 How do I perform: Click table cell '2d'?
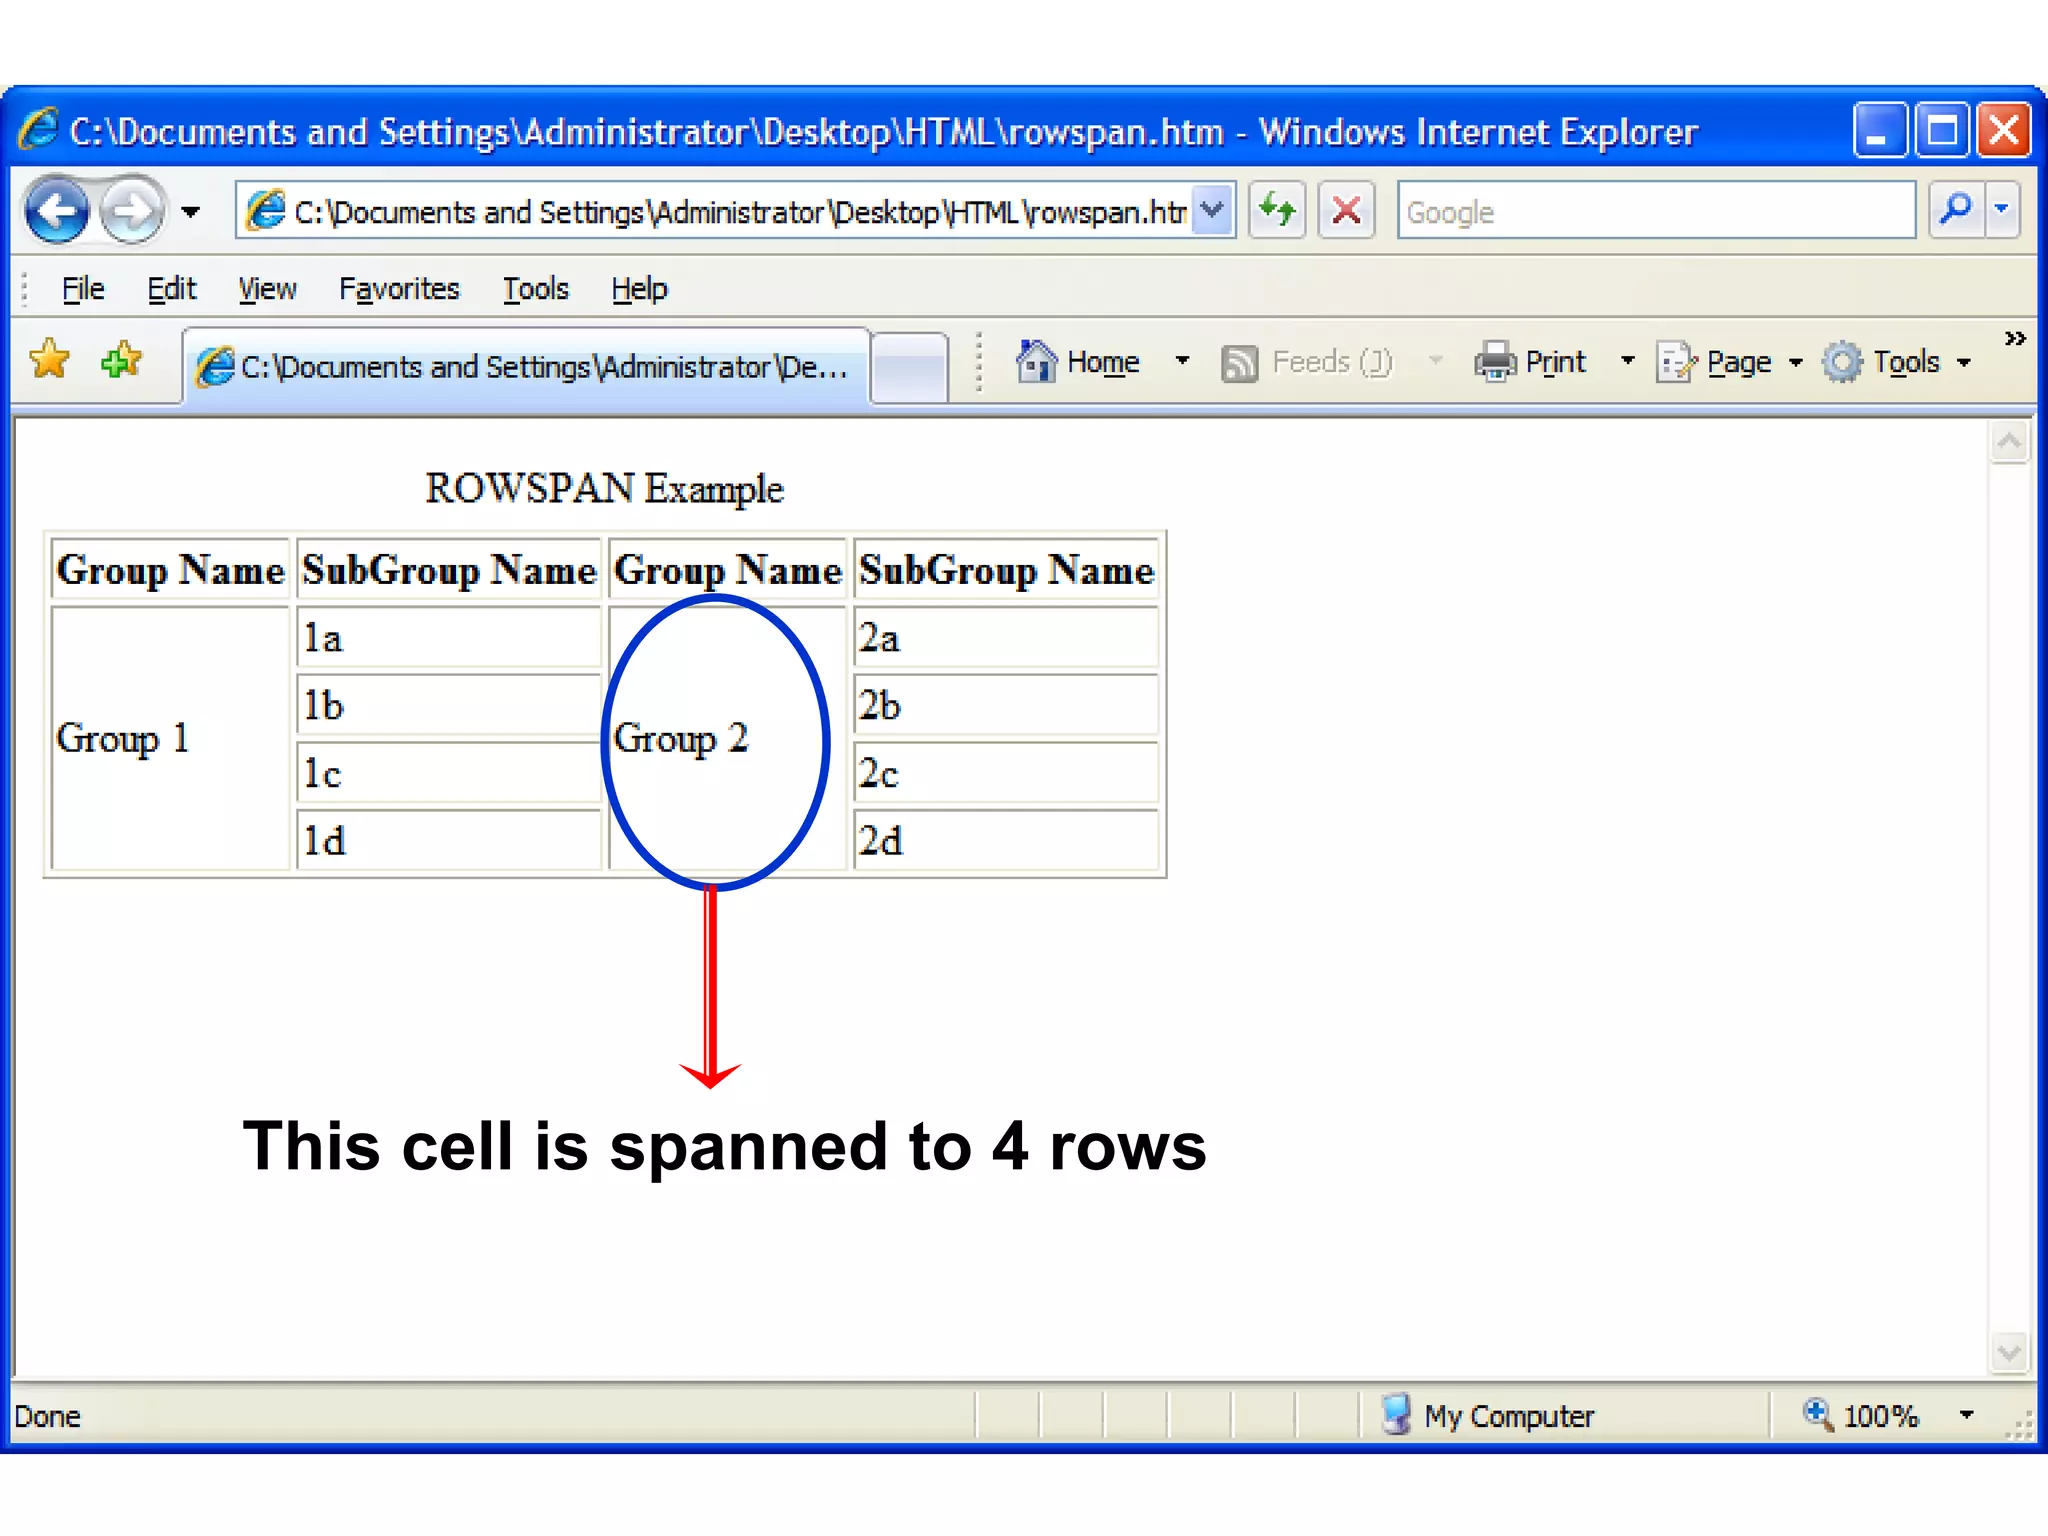click(1006, 840)
